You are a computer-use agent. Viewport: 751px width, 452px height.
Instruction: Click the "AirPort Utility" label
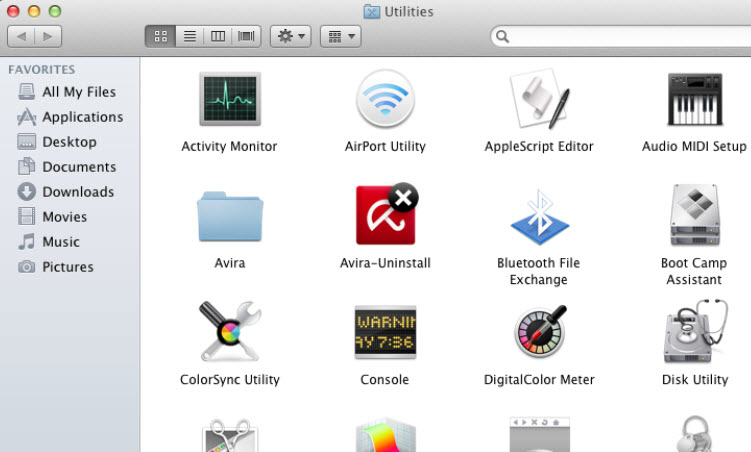(x=385, y=147)
